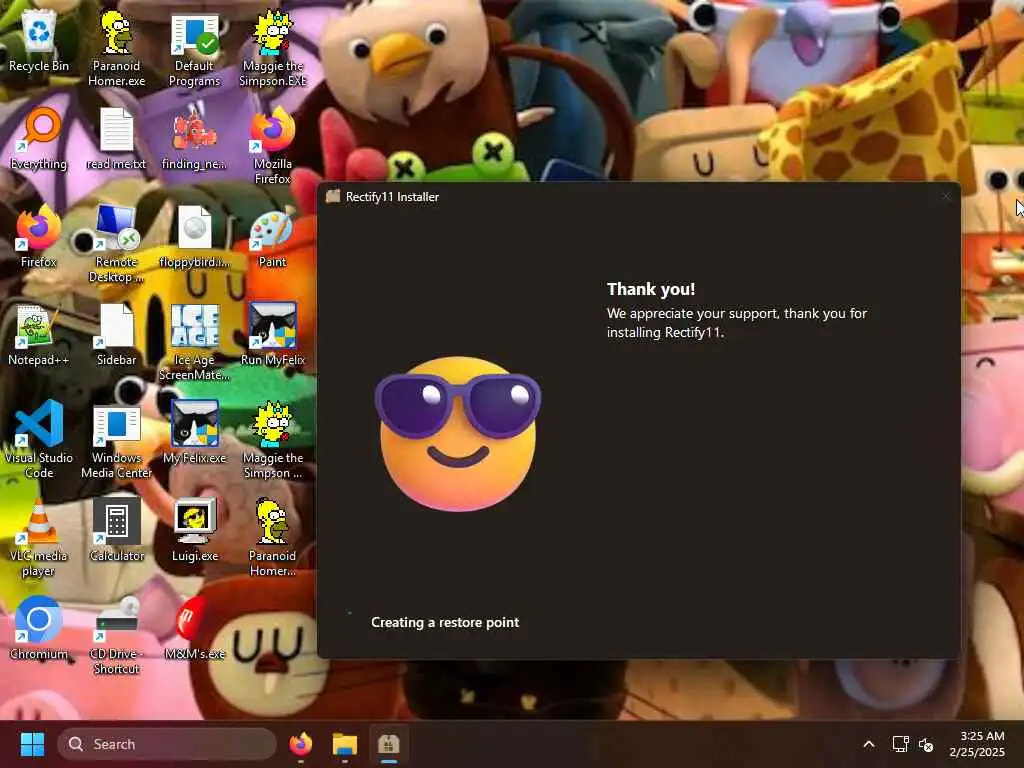Image resolution: width=1024 pixels, height=768 pixels.
Task: Open the clock showing 3:25 AM
Action: point(978,744)
